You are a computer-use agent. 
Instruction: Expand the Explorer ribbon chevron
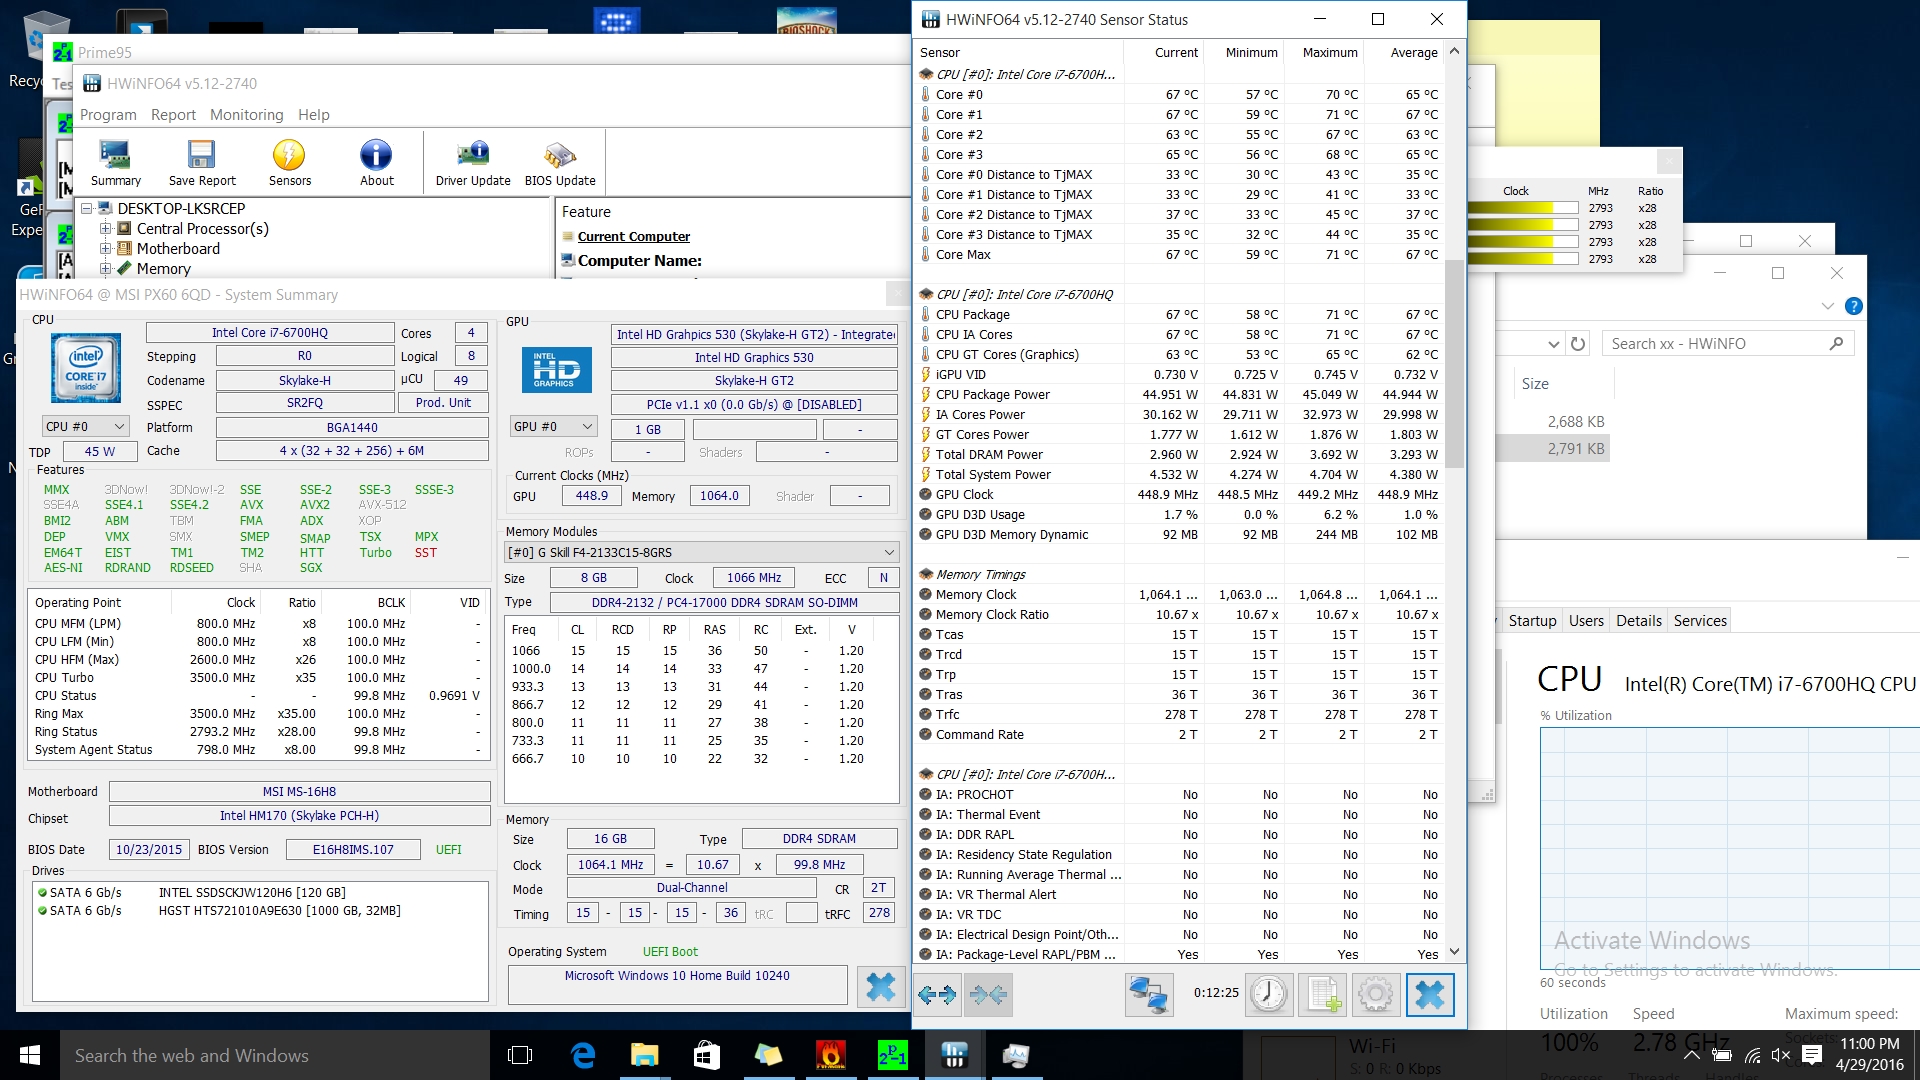pos(1827,306)
